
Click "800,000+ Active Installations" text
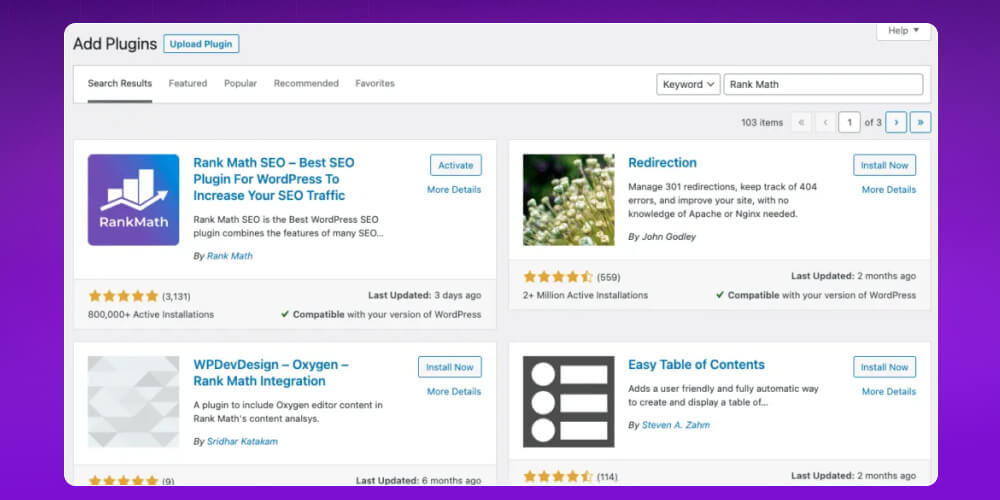tap(151, 314)
